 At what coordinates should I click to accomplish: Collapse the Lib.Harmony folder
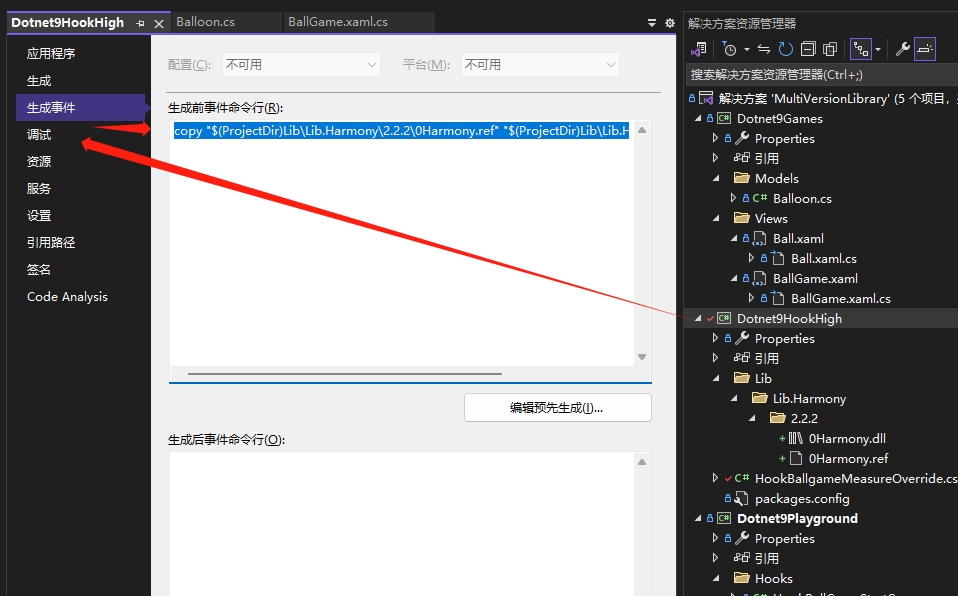tap(734, 399)
